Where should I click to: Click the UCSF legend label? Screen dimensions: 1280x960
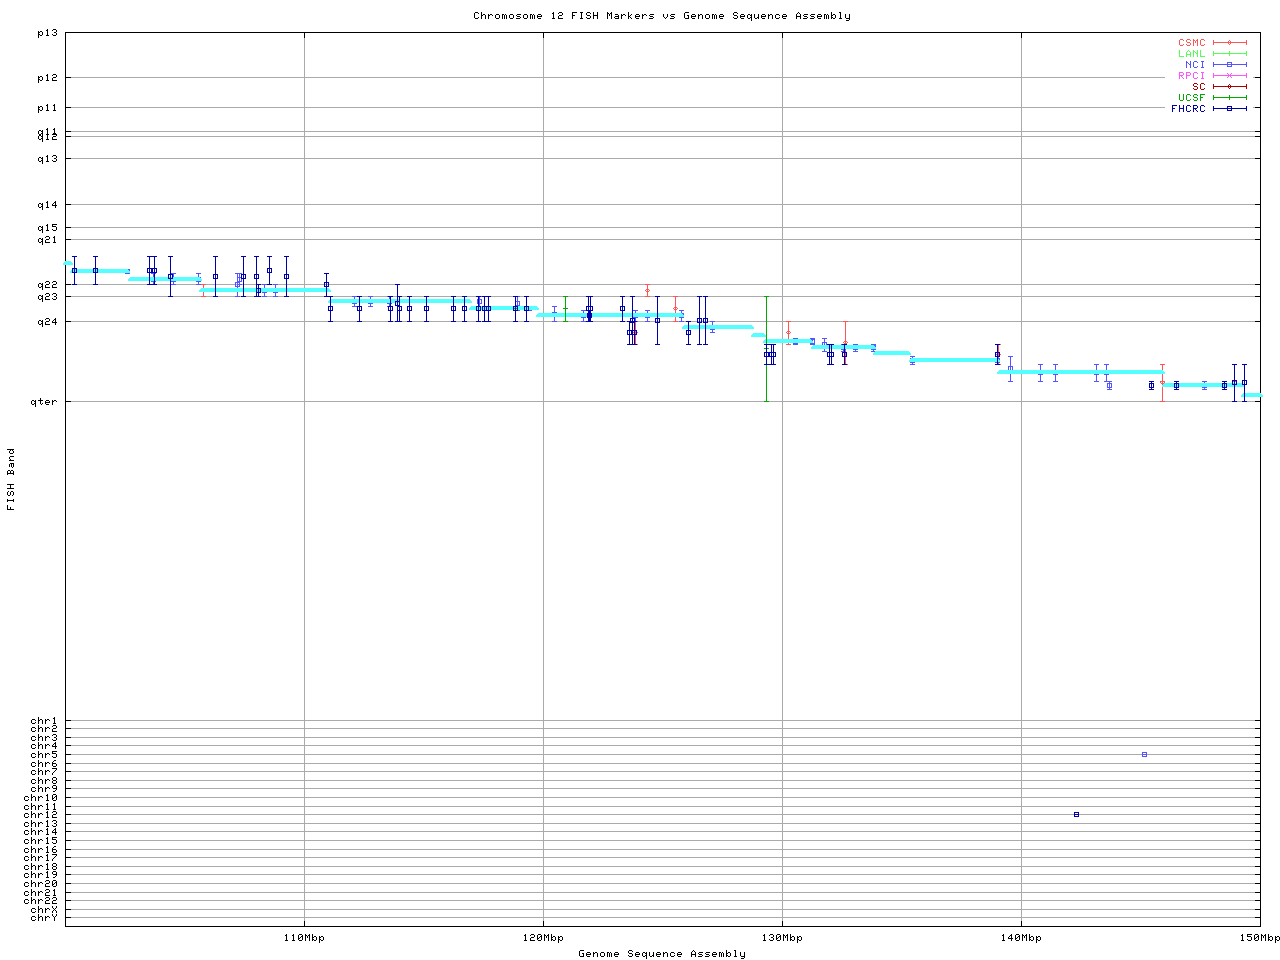coord(1191,98)
